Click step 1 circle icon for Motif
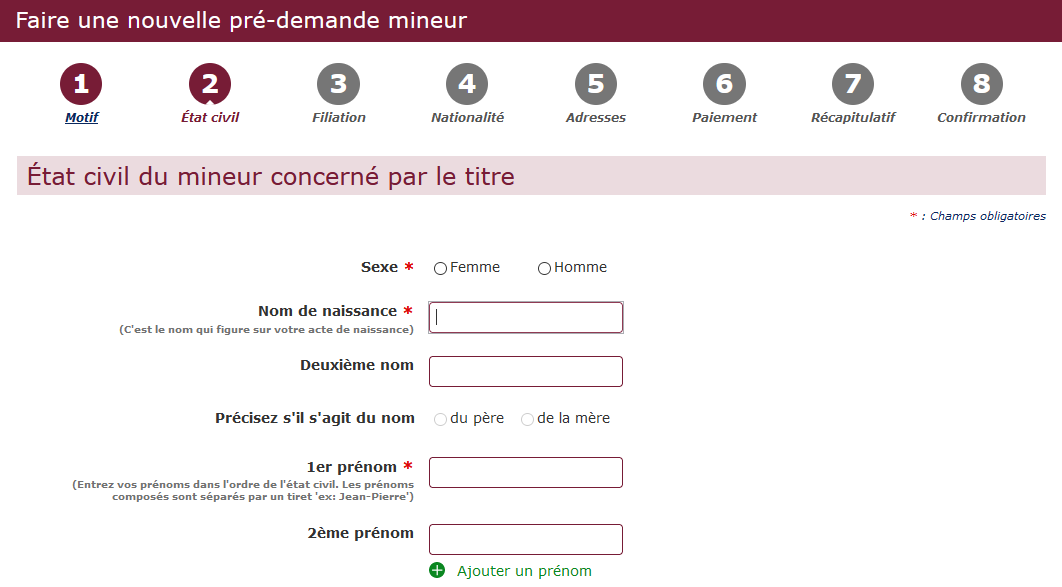Screen dimensions: 1062x587 (81, 84)
